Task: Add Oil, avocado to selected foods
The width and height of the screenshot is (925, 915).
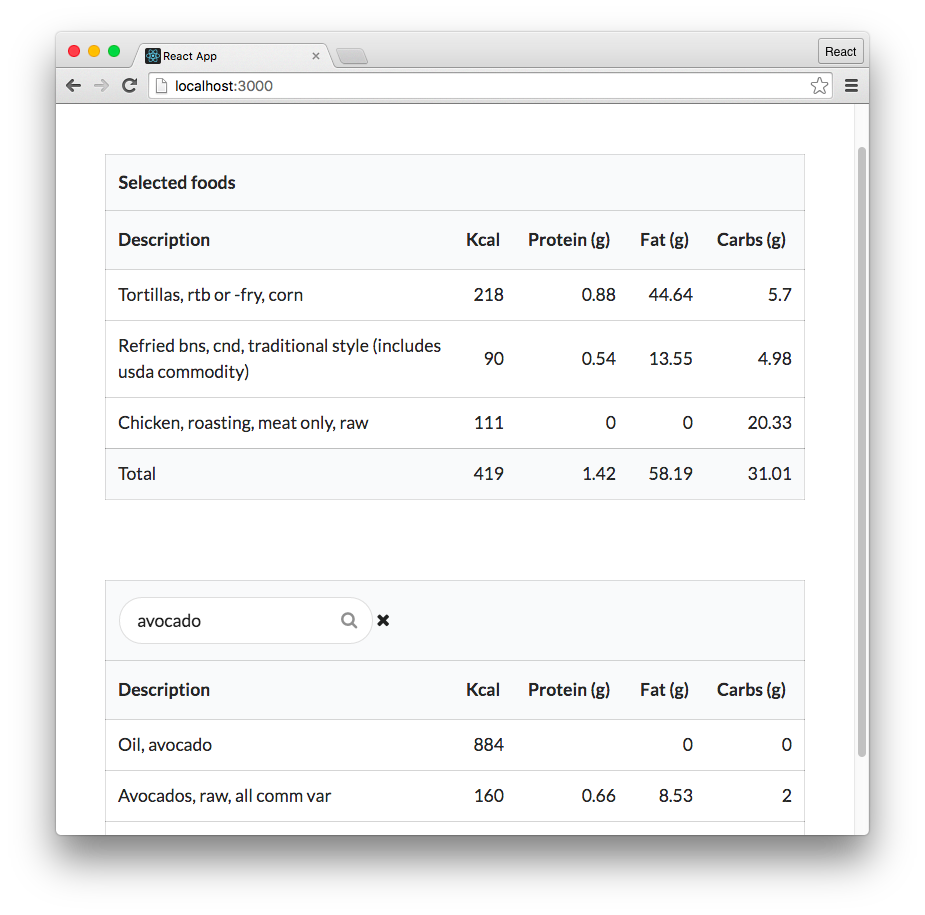Action: [x=455, y=745]
